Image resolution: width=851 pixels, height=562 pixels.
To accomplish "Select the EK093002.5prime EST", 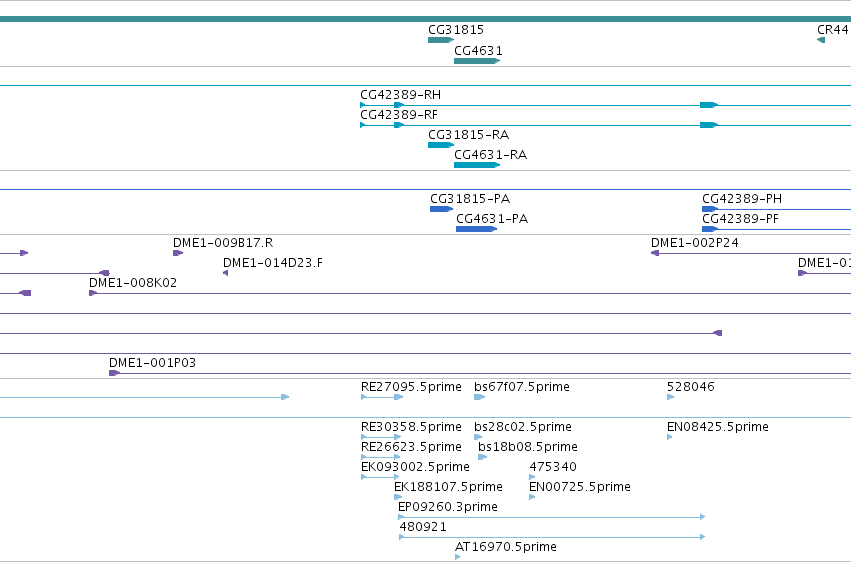I will point(379,477).
